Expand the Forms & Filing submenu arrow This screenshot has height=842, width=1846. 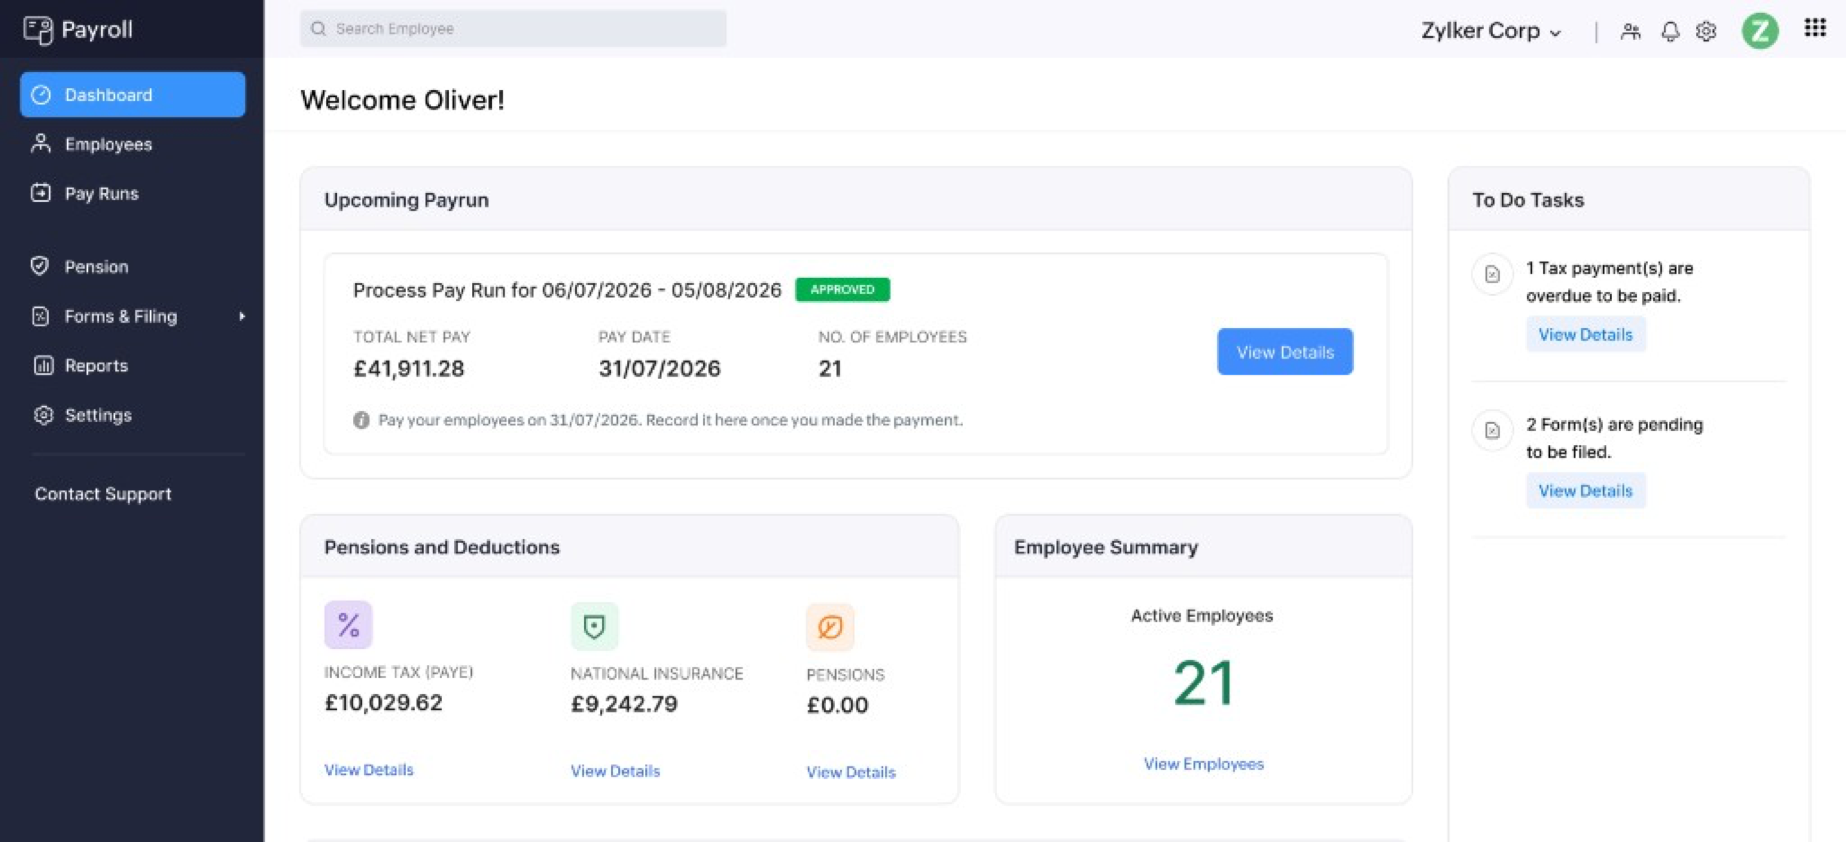[241, 316]
